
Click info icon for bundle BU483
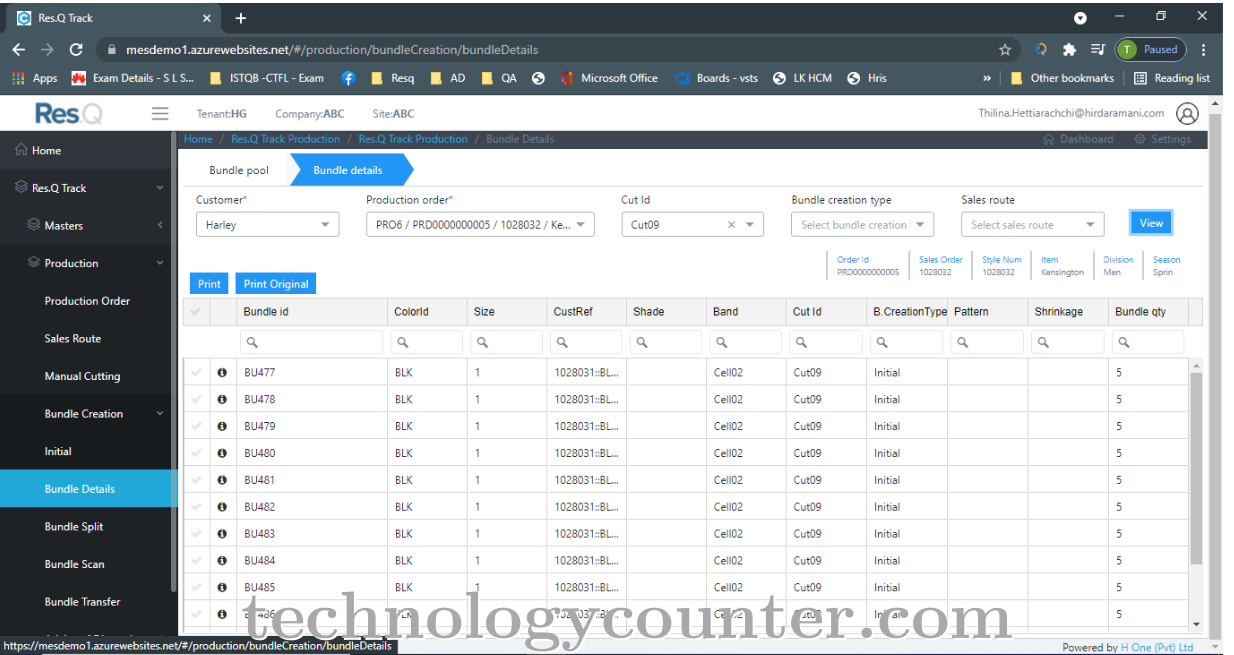click(x=222, y=535)
